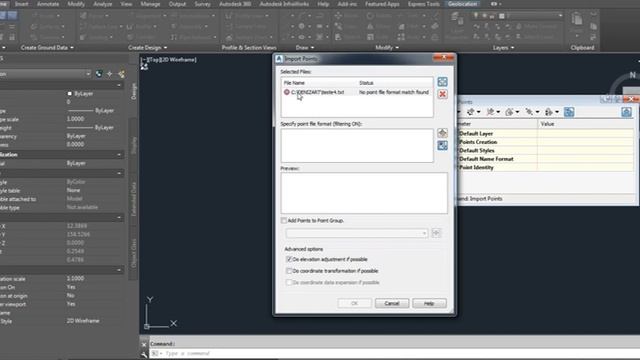Switch to the Analyze ribbon tab
Screen dimensions: 640x360
[x=102, y=4]
